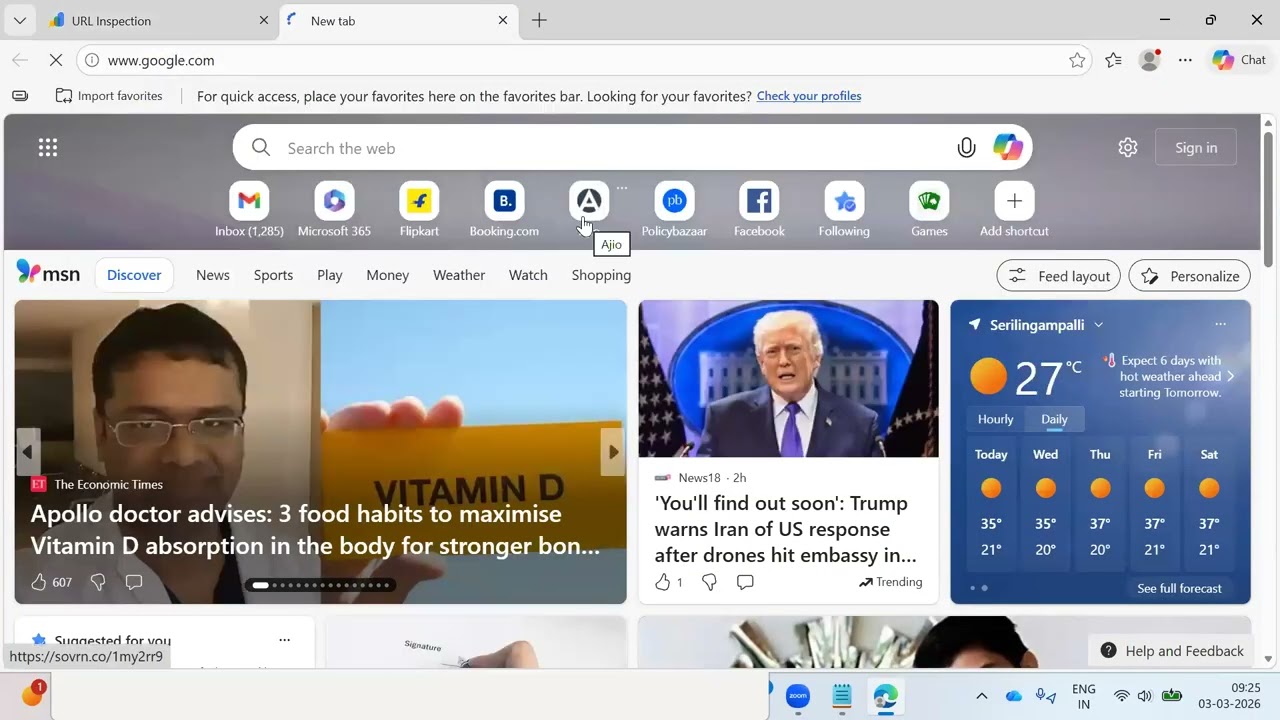Open Zoom from the taskbar
This screenshot has height=720, width=1280.
point(798,696)
